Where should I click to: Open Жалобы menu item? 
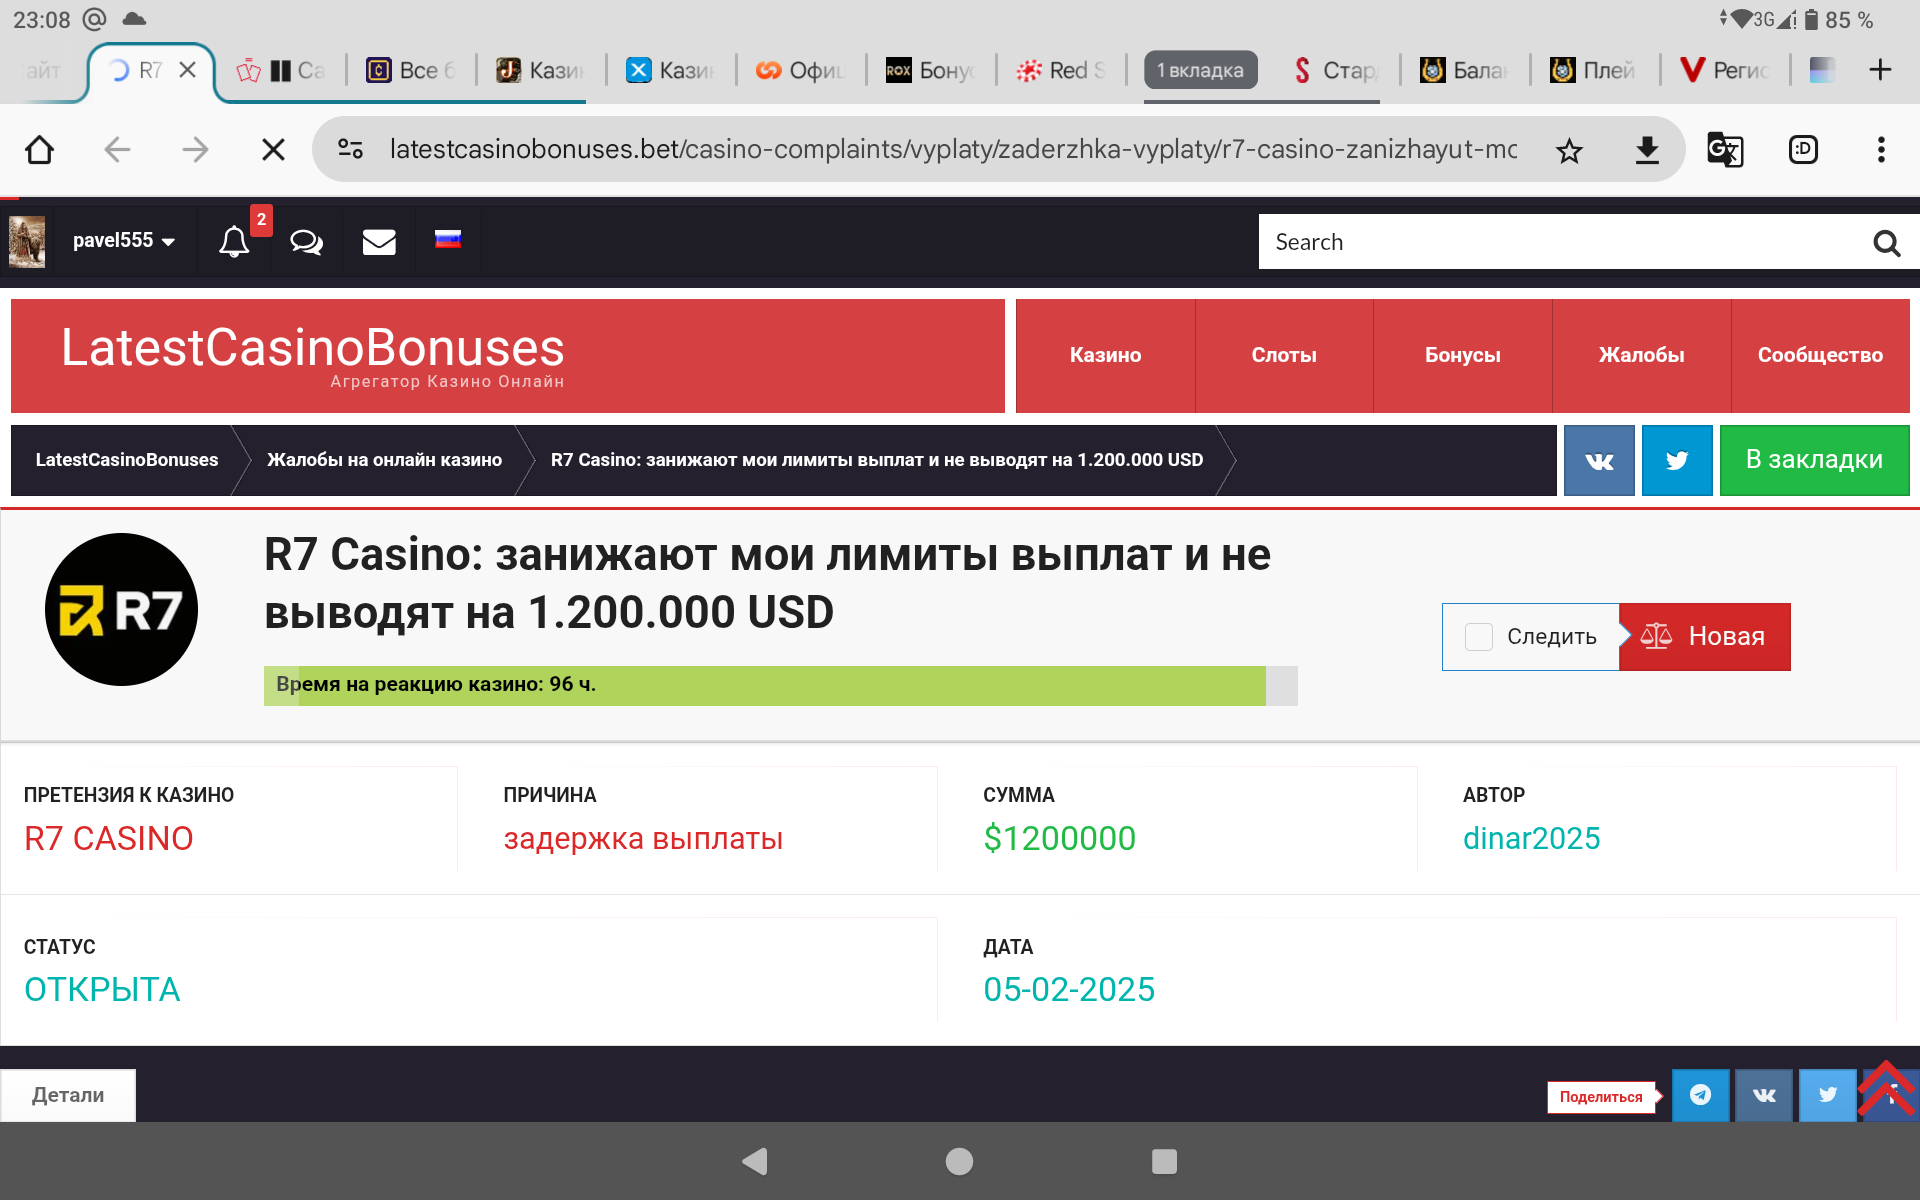1641,355
